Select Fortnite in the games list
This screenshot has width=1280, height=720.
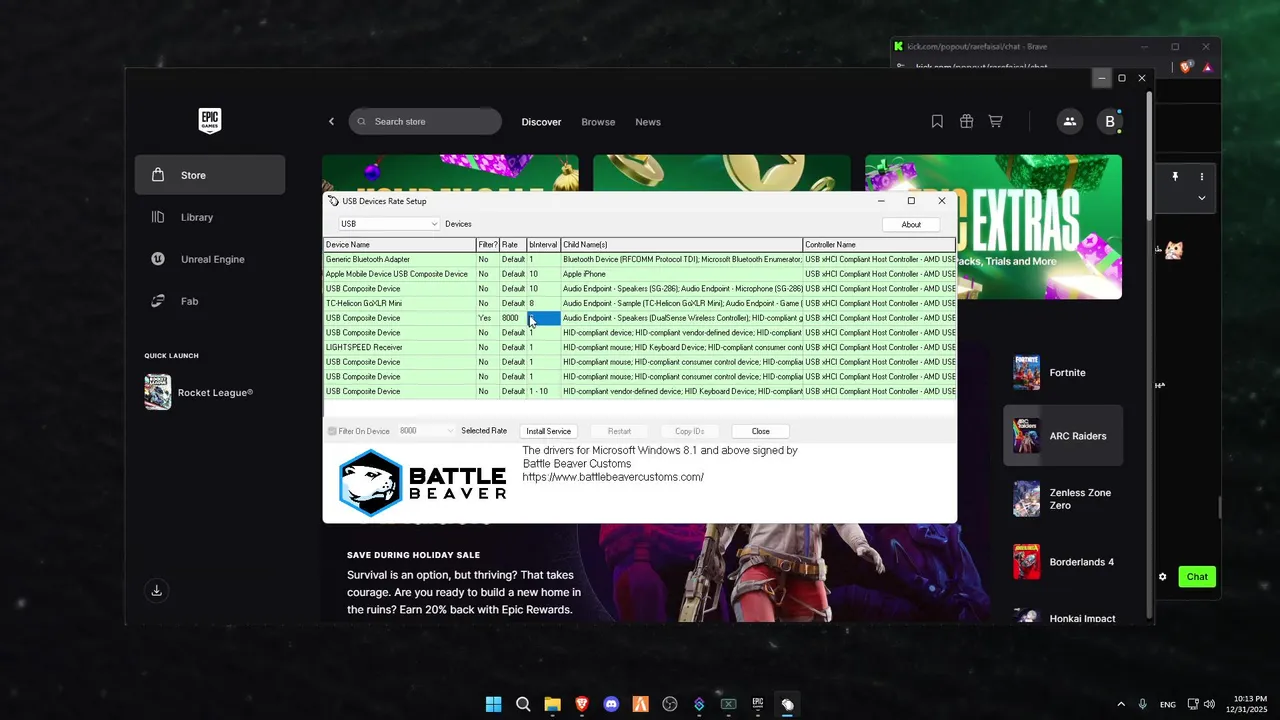pyautogui.click(x=1063, y=372)
